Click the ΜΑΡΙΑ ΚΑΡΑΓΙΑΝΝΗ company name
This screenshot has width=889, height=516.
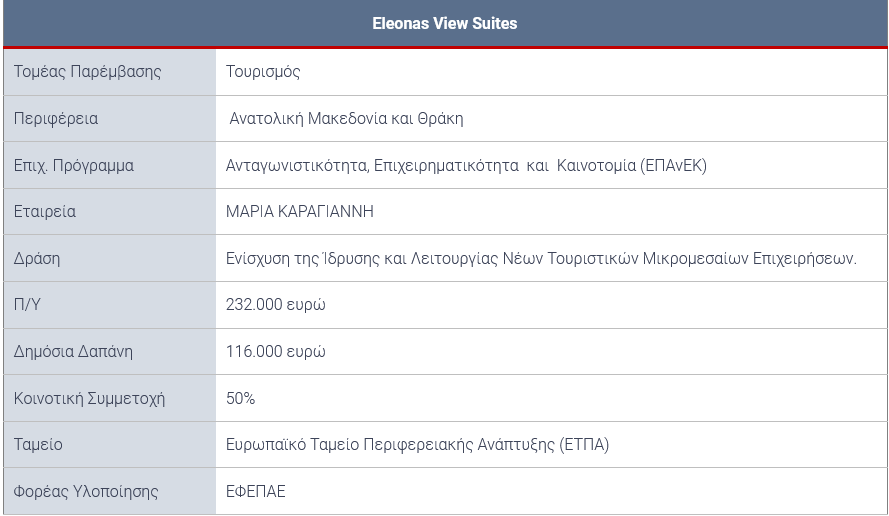coord(300,212)
